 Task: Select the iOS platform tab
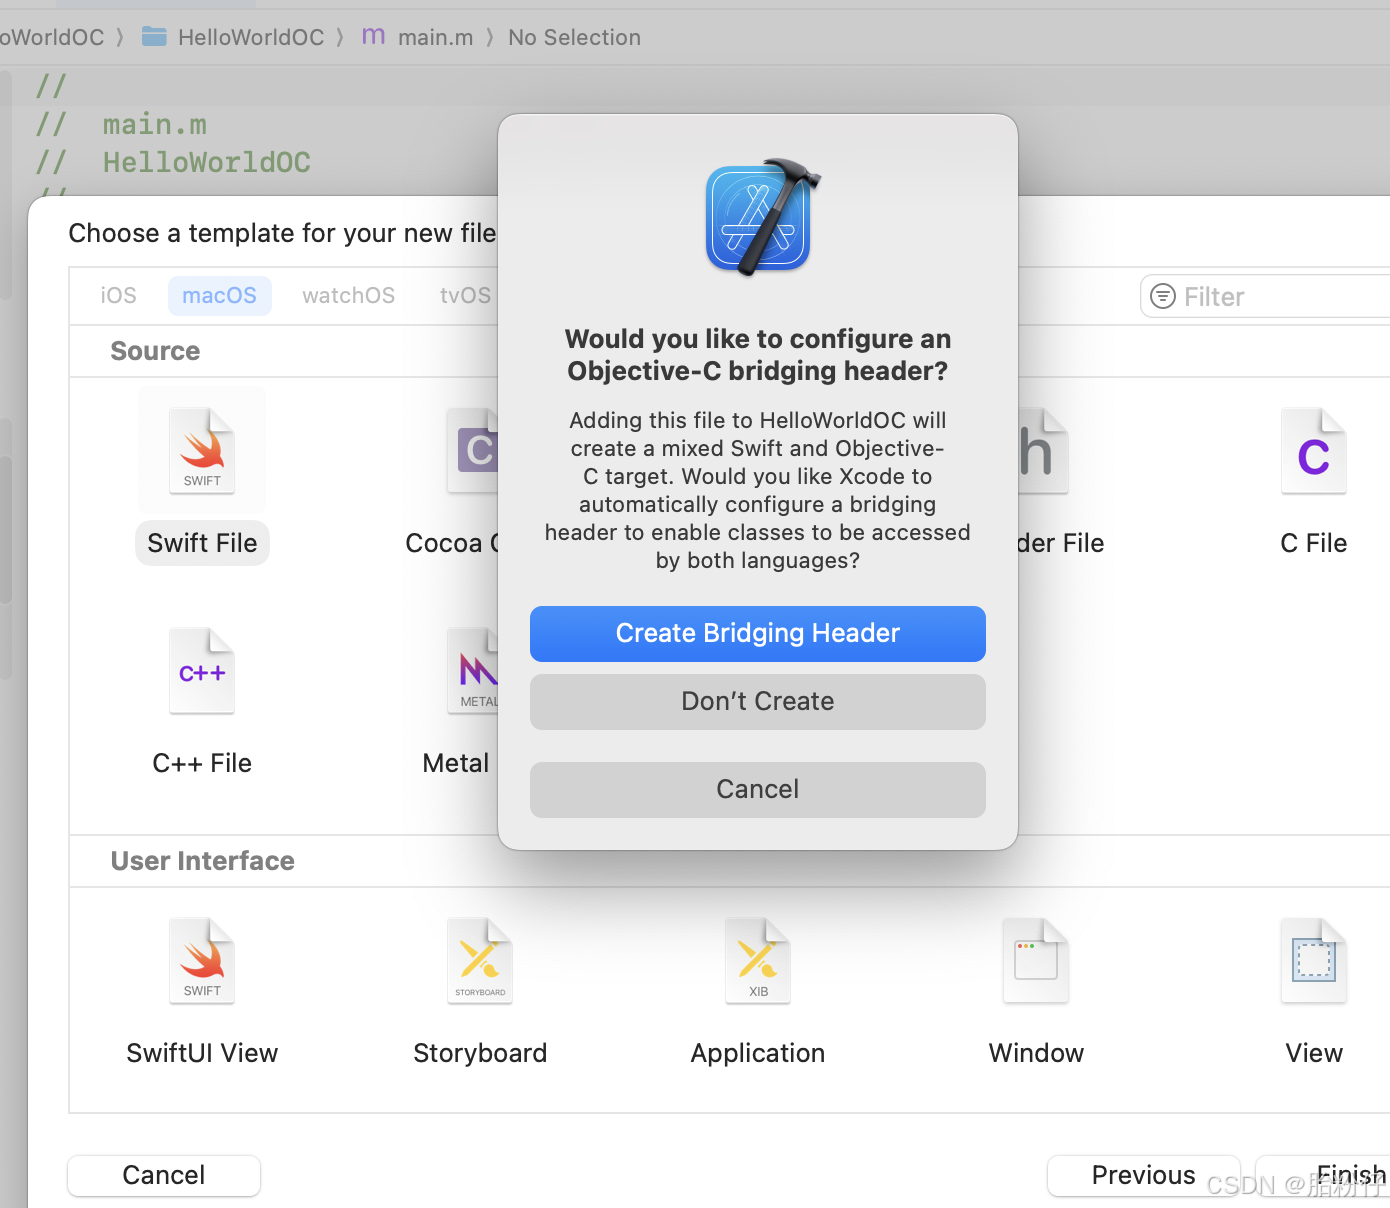pos(118,295)
